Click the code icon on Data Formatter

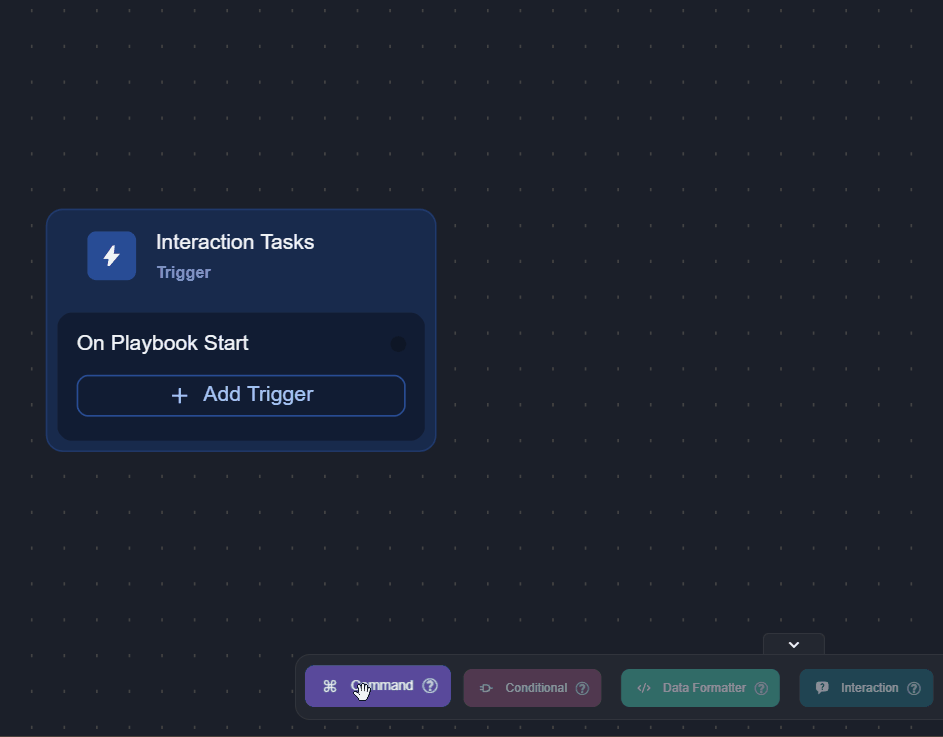click(x=645, y=688)
